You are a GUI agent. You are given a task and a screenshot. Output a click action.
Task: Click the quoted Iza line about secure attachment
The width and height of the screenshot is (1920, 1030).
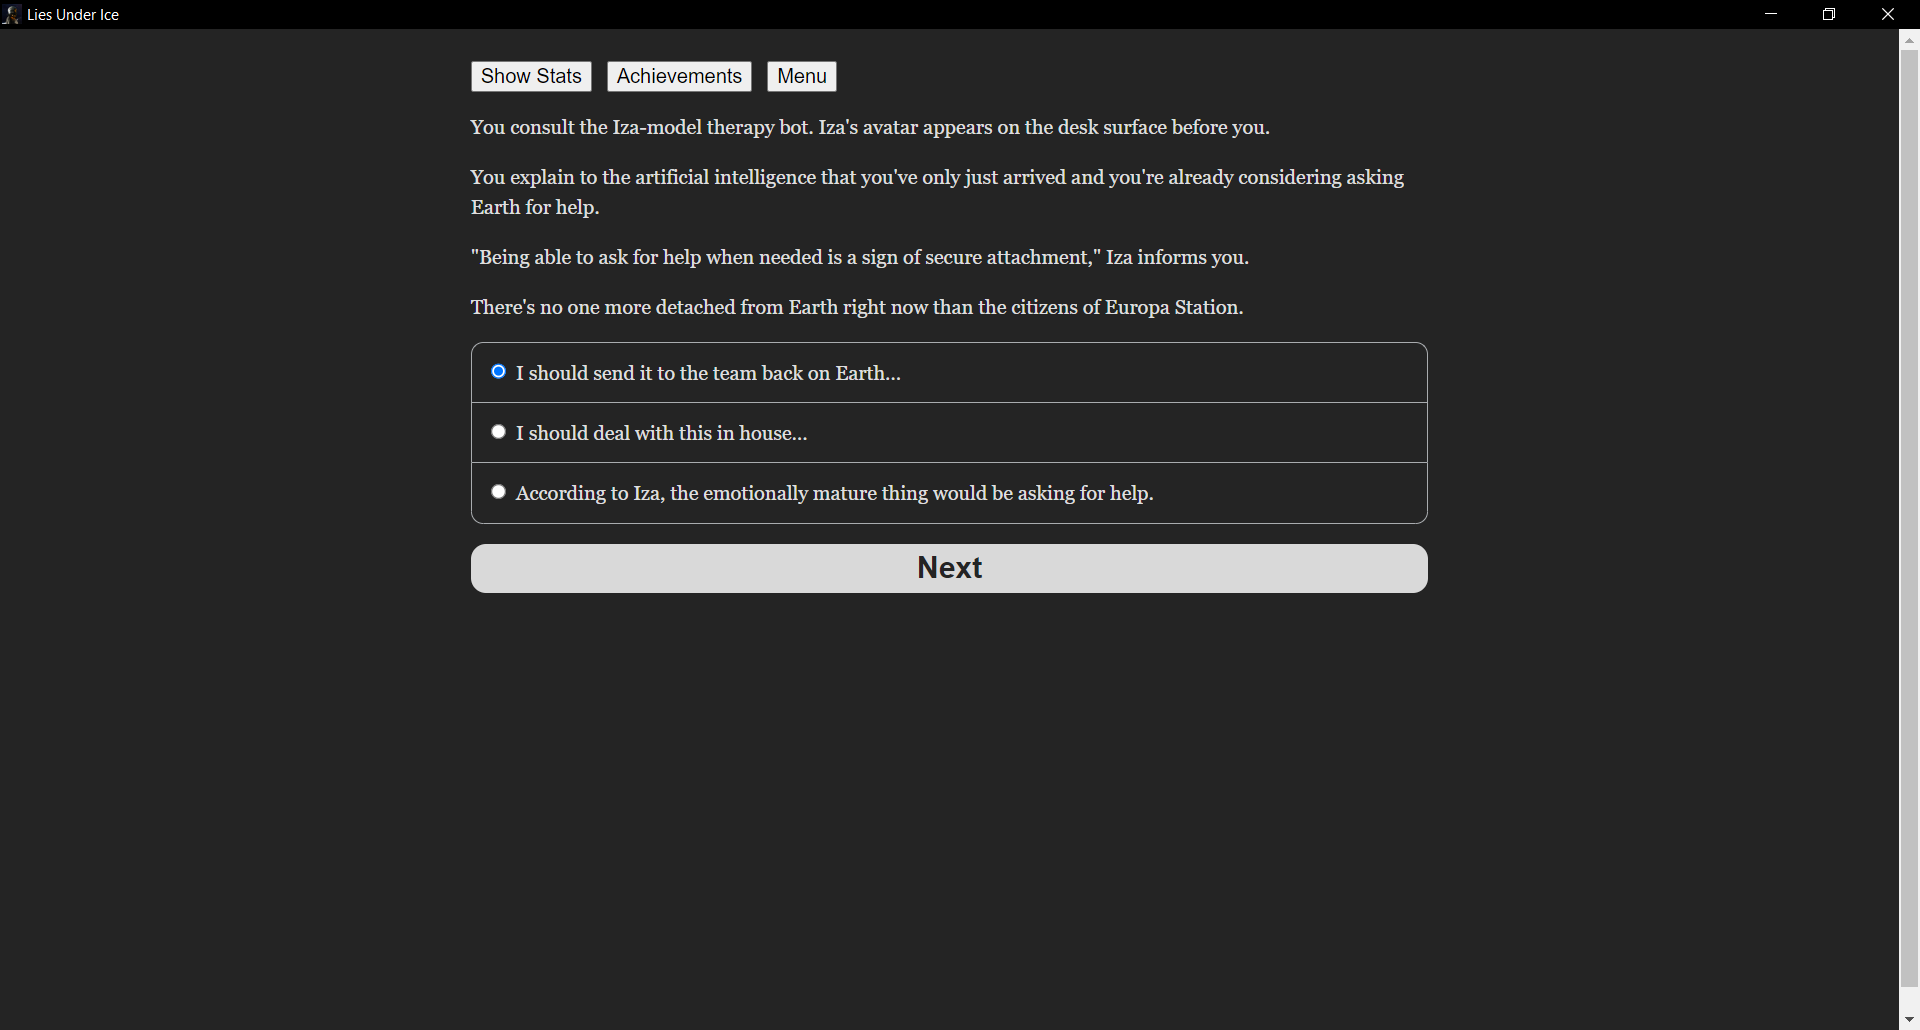click(860, 258)
